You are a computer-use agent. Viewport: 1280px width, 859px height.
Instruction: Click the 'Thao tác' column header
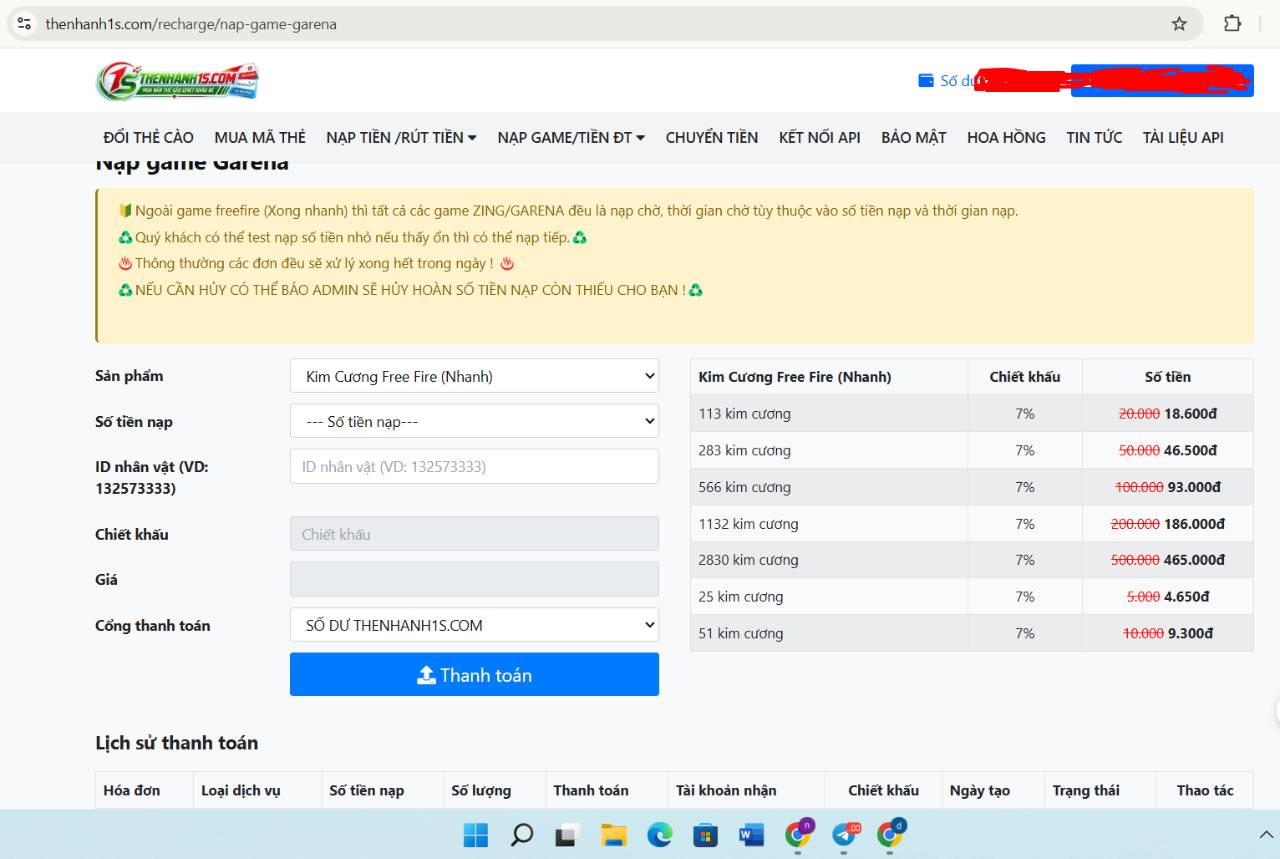(1205, 790)
